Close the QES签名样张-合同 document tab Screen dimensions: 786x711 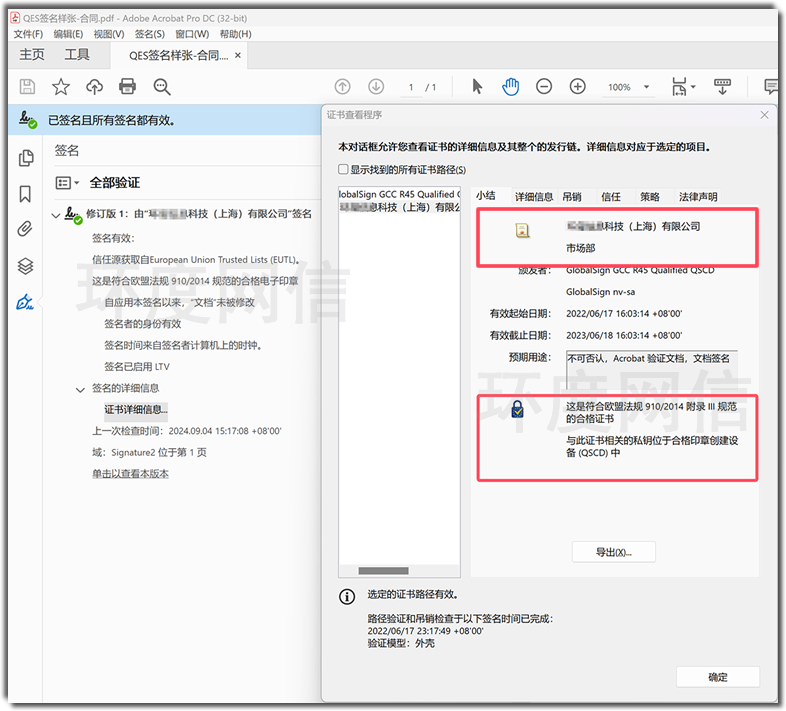click(238, 55)
